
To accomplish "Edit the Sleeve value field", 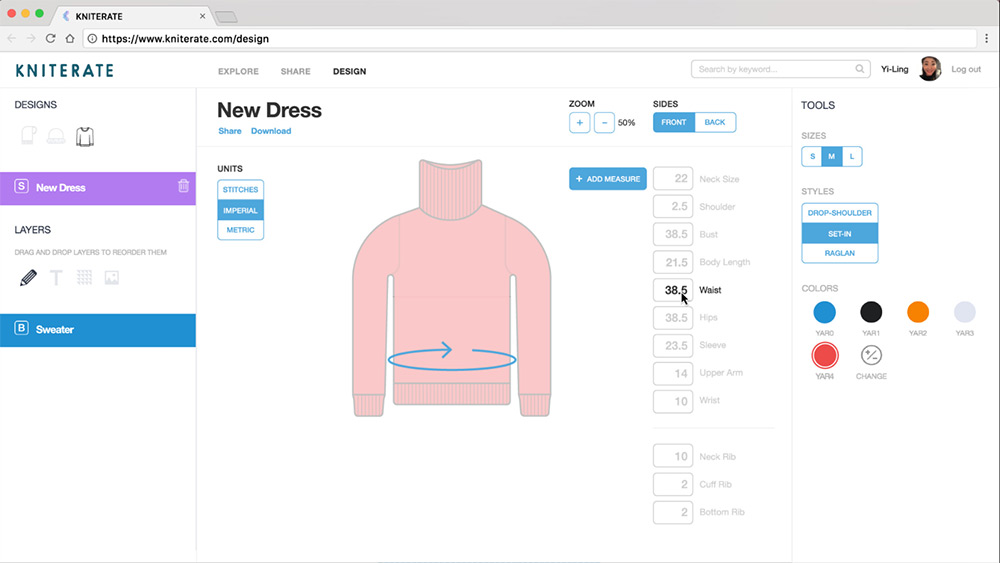I will (x=673, y=345).
